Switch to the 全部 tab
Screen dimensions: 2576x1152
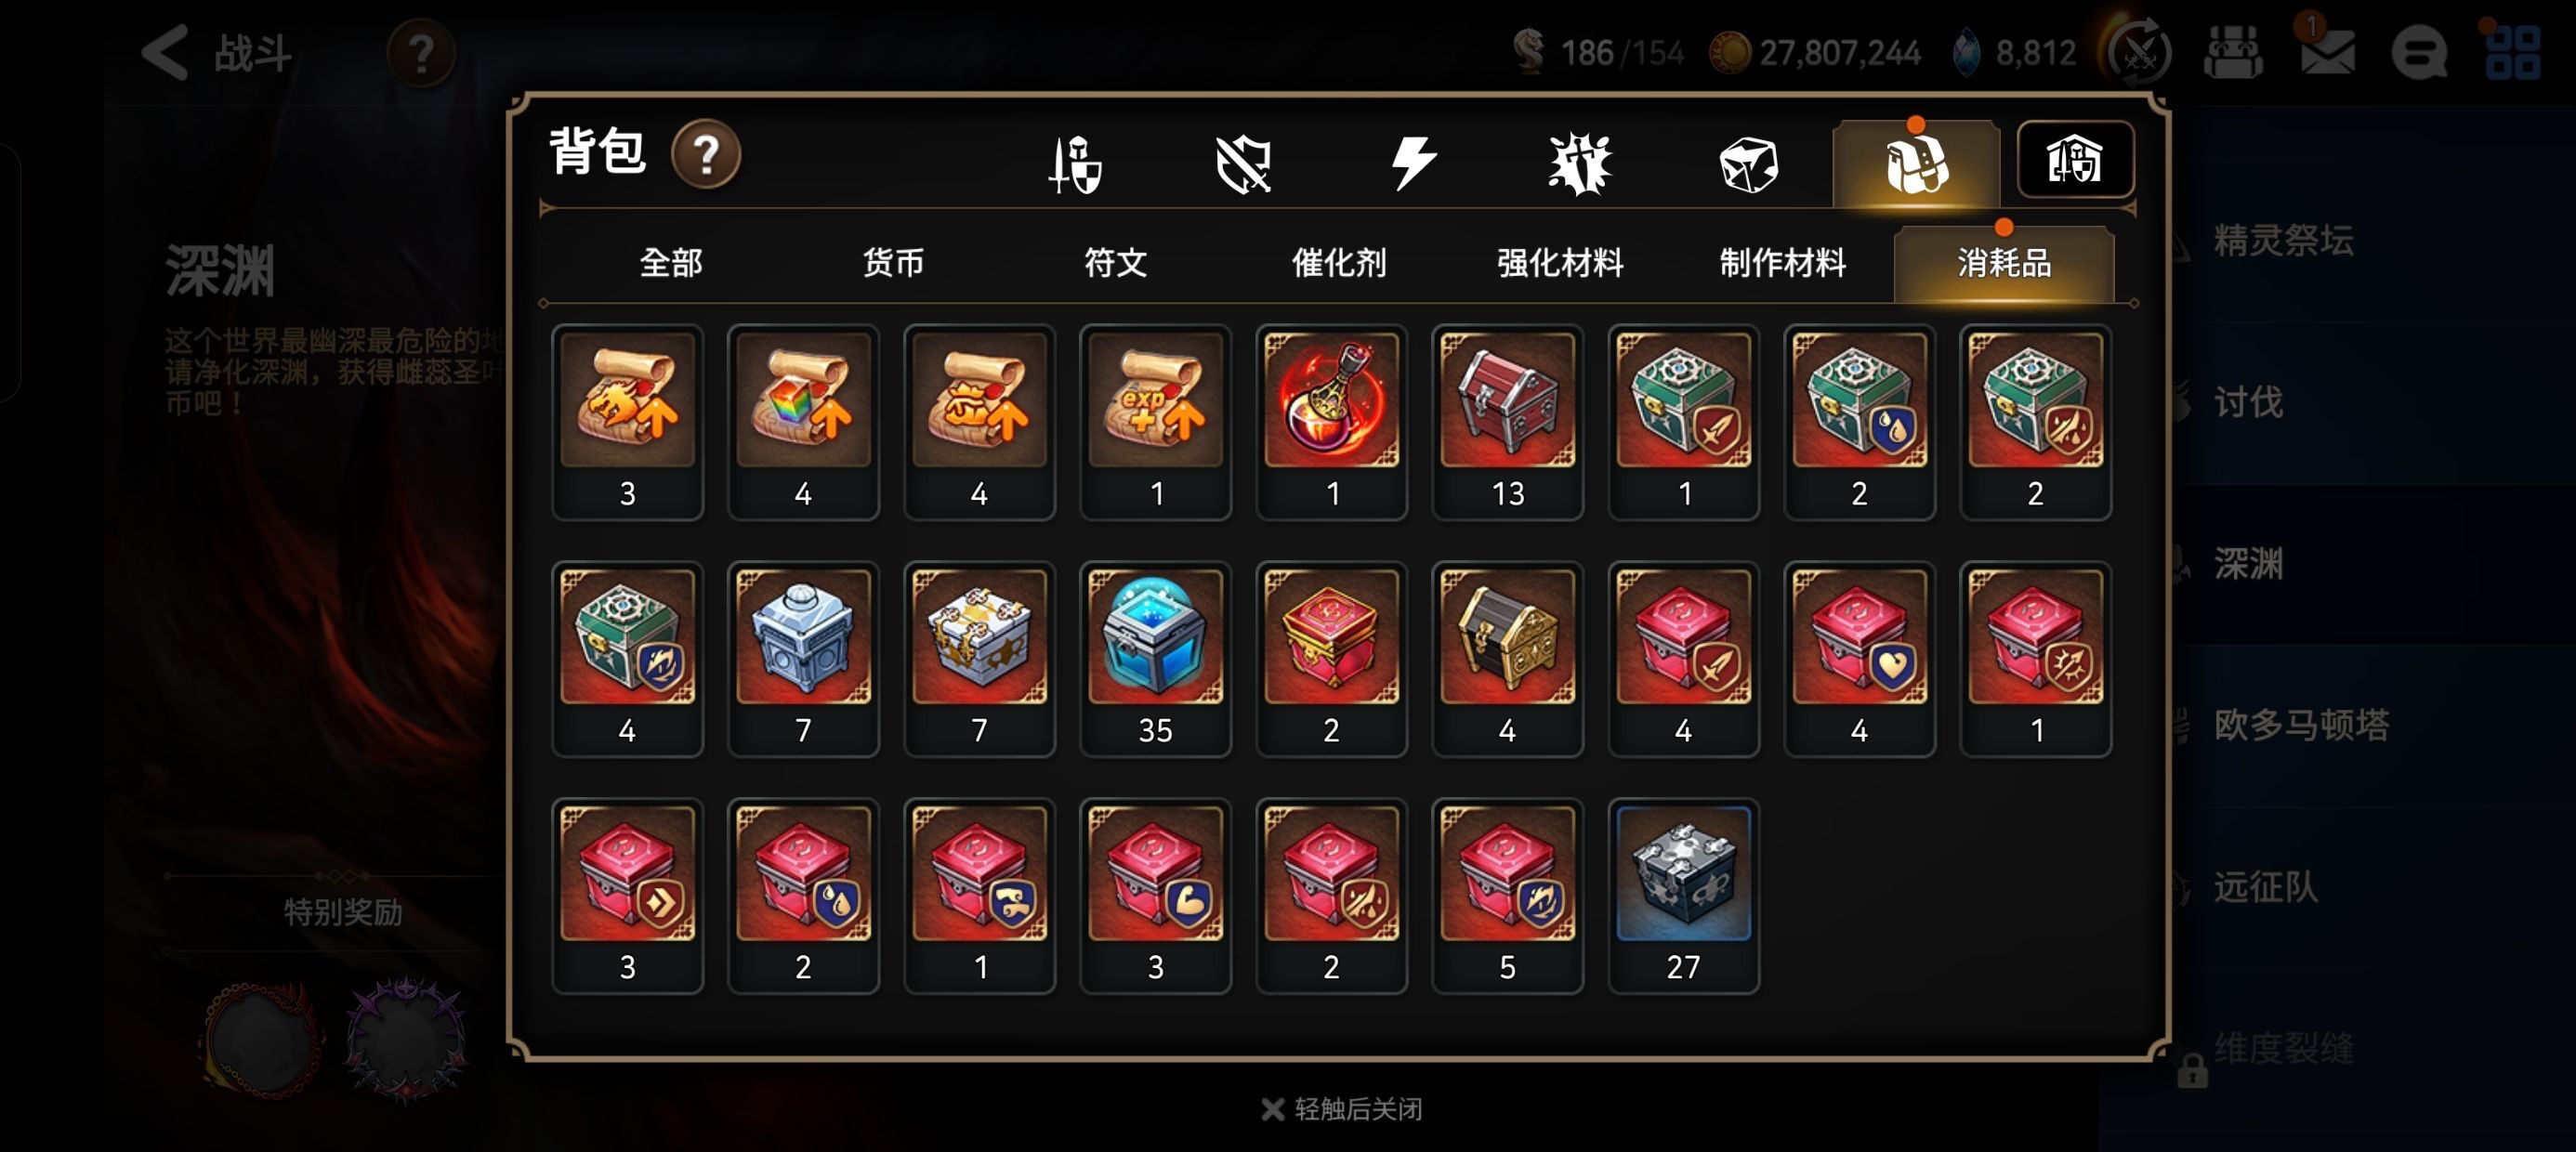coord(670,263)
